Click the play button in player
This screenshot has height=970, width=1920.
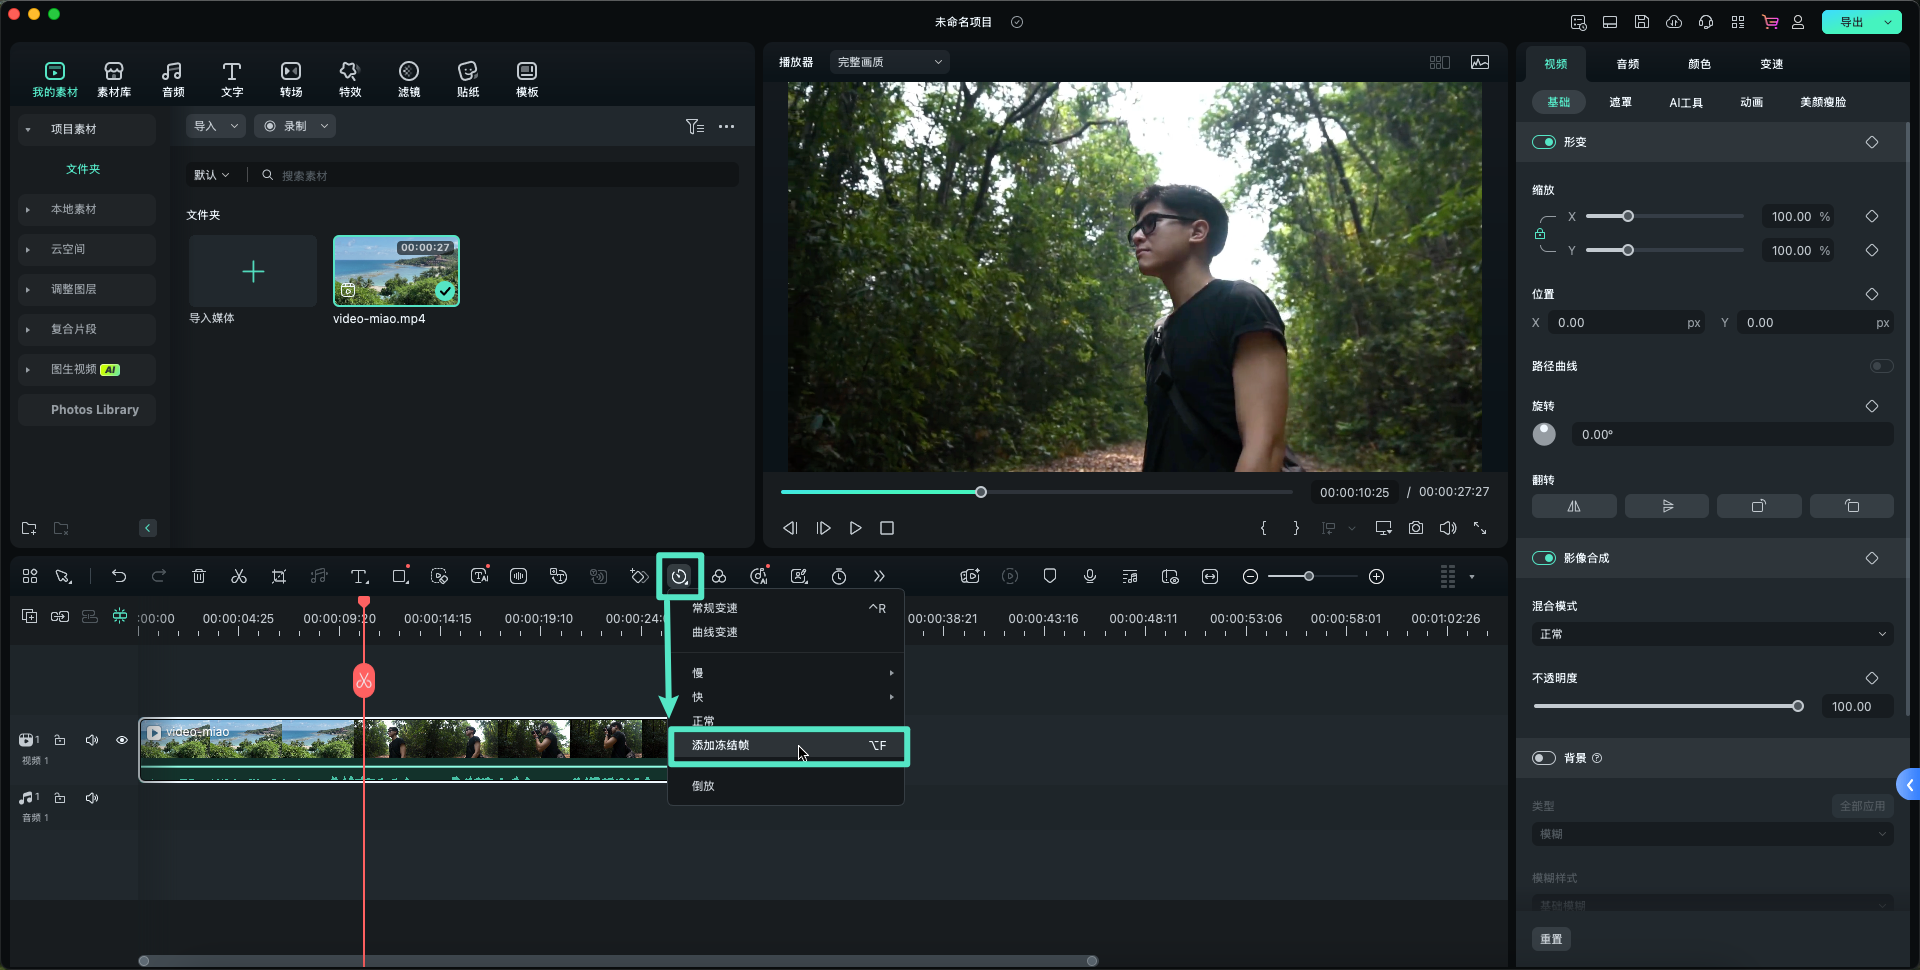[855, 528]
